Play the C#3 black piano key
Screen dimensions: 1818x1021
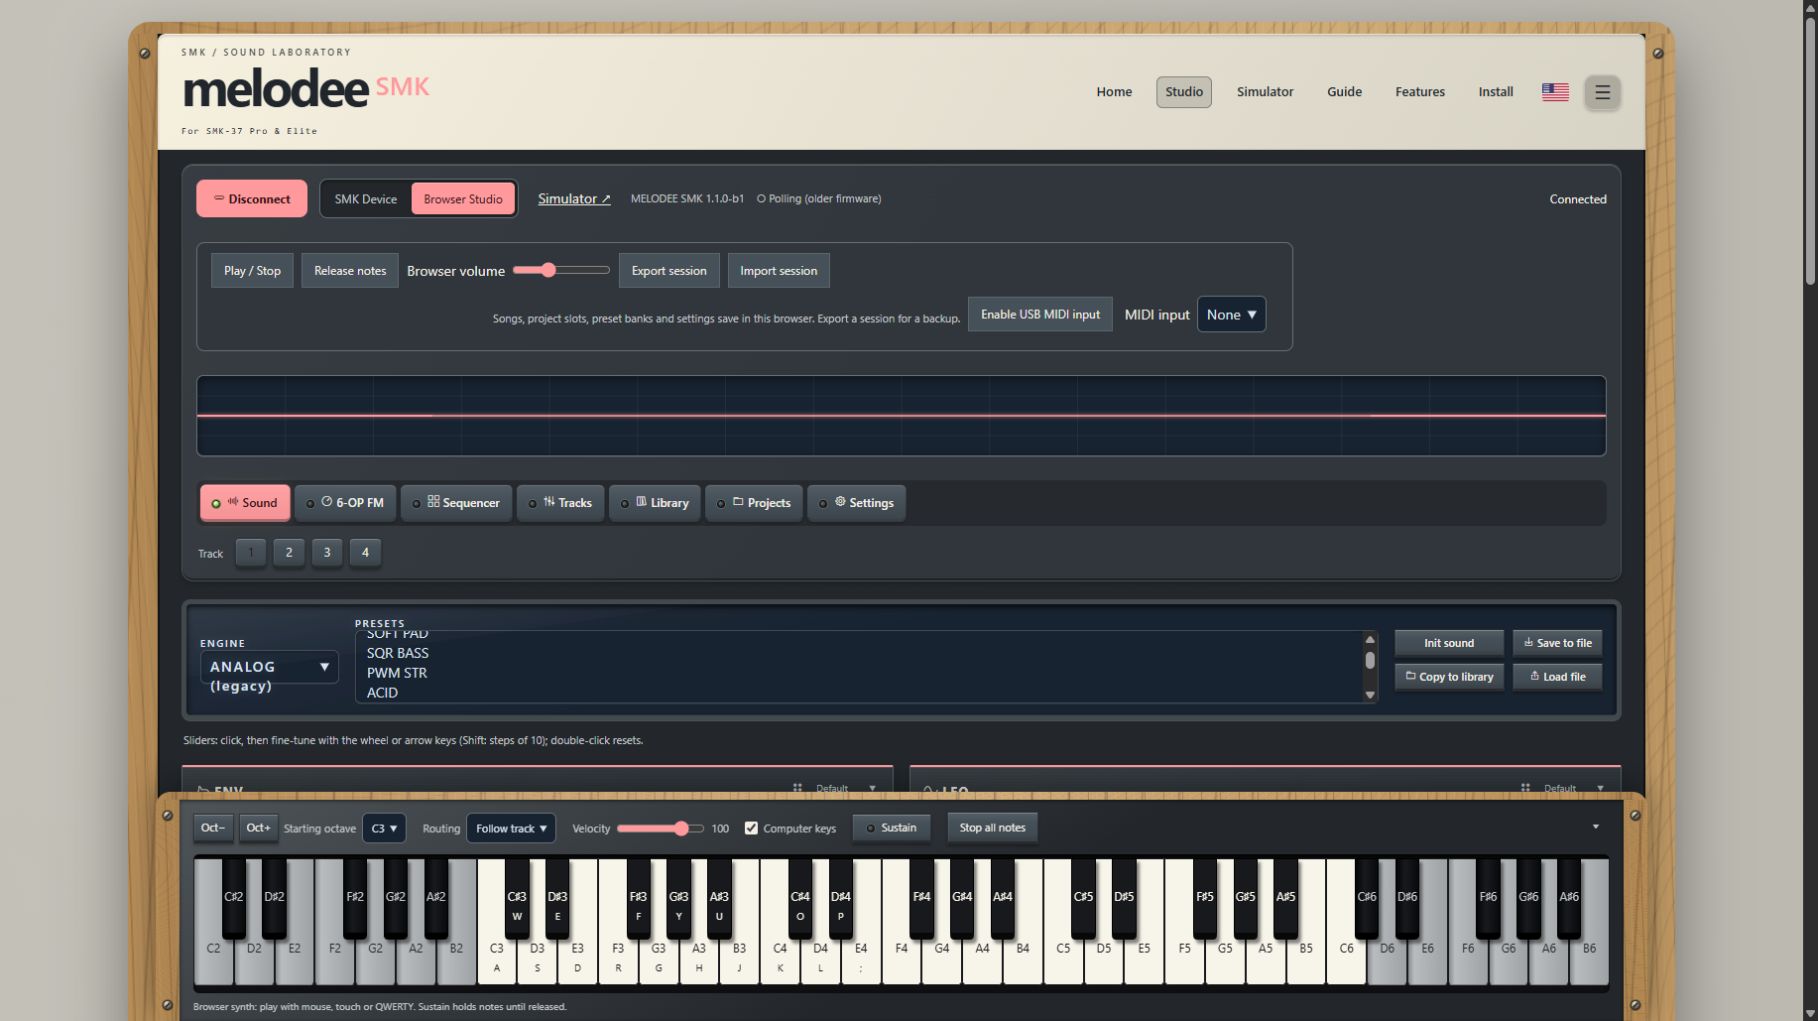pos(516,898)
